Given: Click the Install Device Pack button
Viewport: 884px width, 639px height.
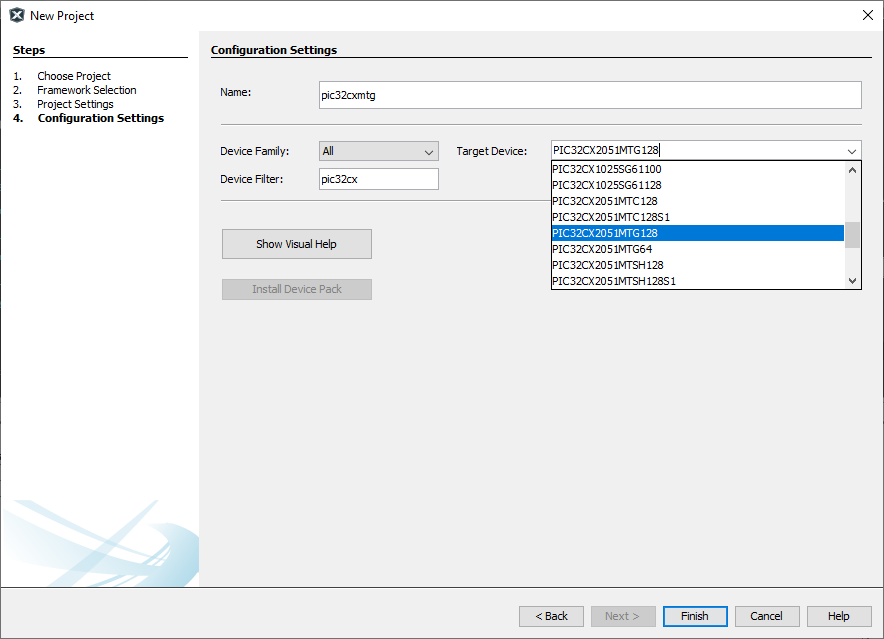Looking at the screenshot, I should [x=297, y=289].
